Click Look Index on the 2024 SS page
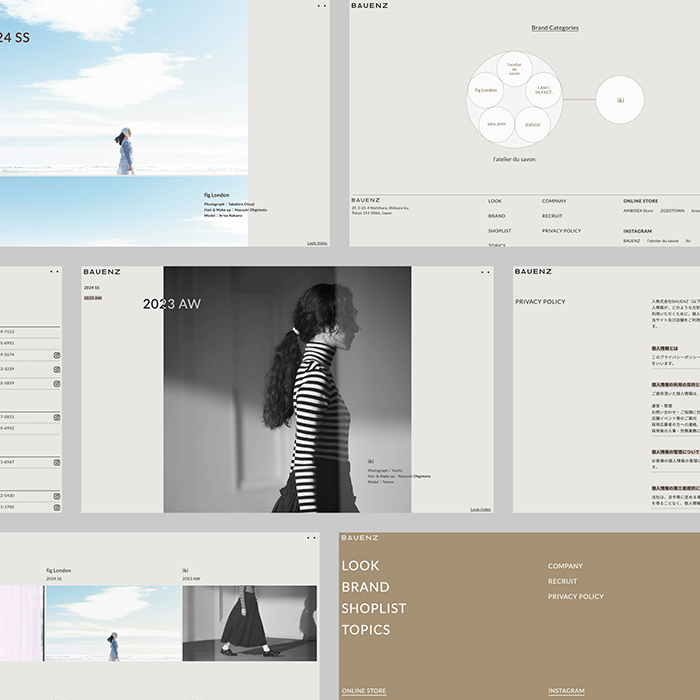The width and height of the screenshot is (700, 700). coord(317,243)
